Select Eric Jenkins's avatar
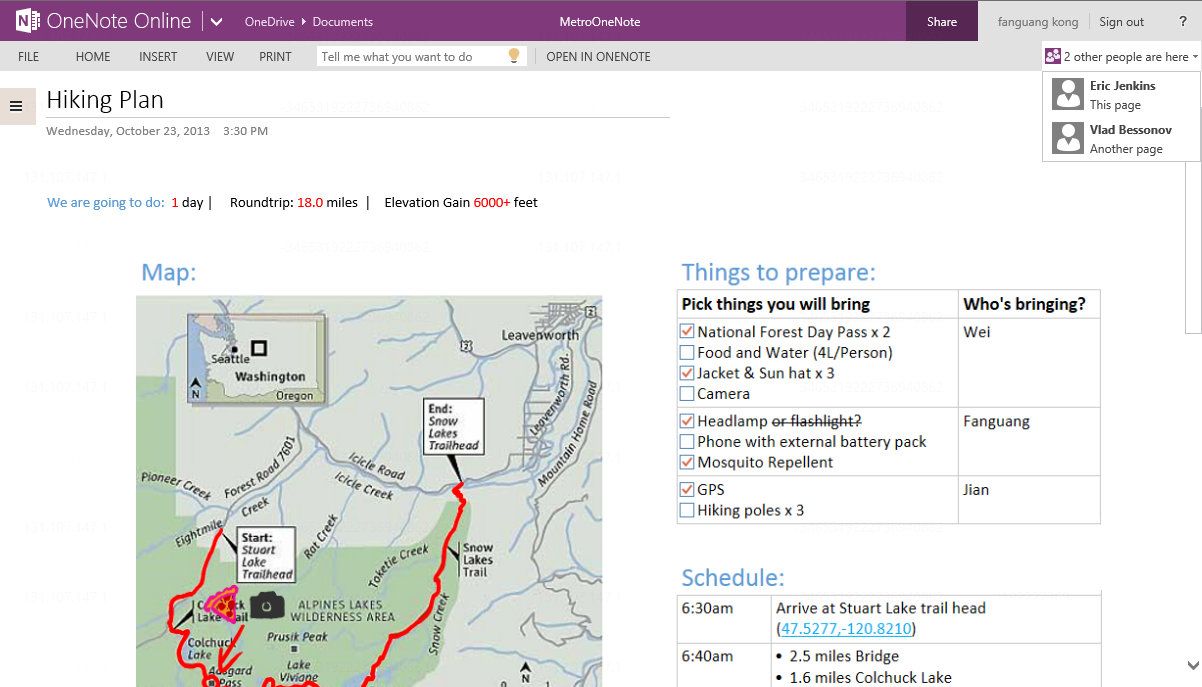 click(x=1067, y=93)
